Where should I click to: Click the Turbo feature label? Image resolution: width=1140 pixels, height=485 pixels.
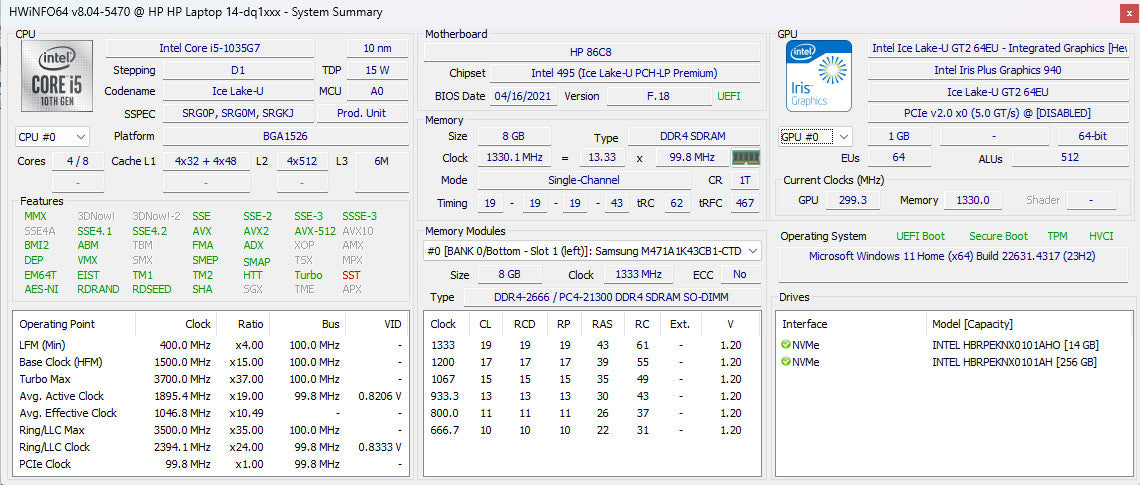pyautogui.click(x=308, y=276)
